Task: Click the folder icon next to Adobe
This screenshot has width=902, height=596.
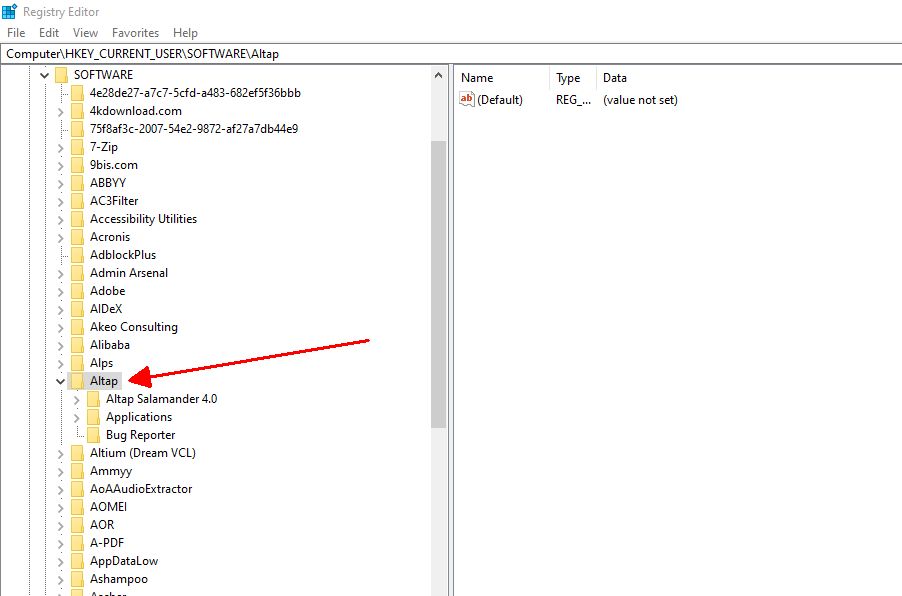Action: coord(77,291)
